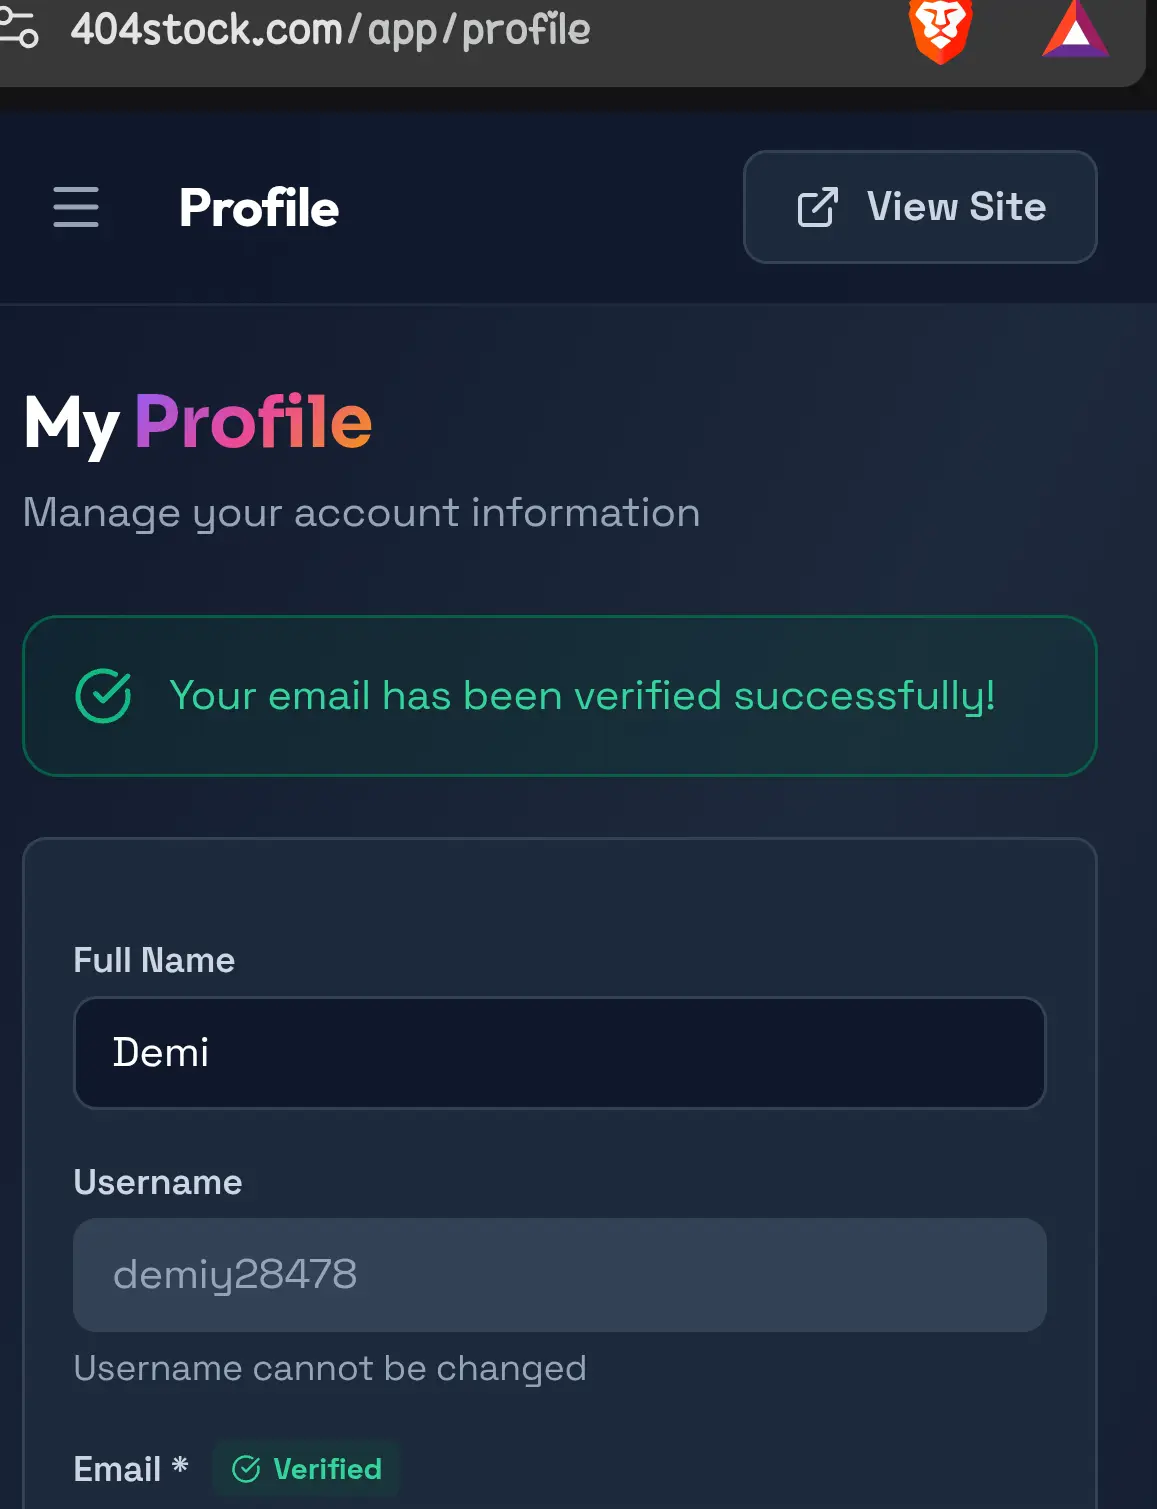Viewport: 1157px width, 1509px height.
Task: Click the Email required field label
Action: click(x=131, y=1469)
